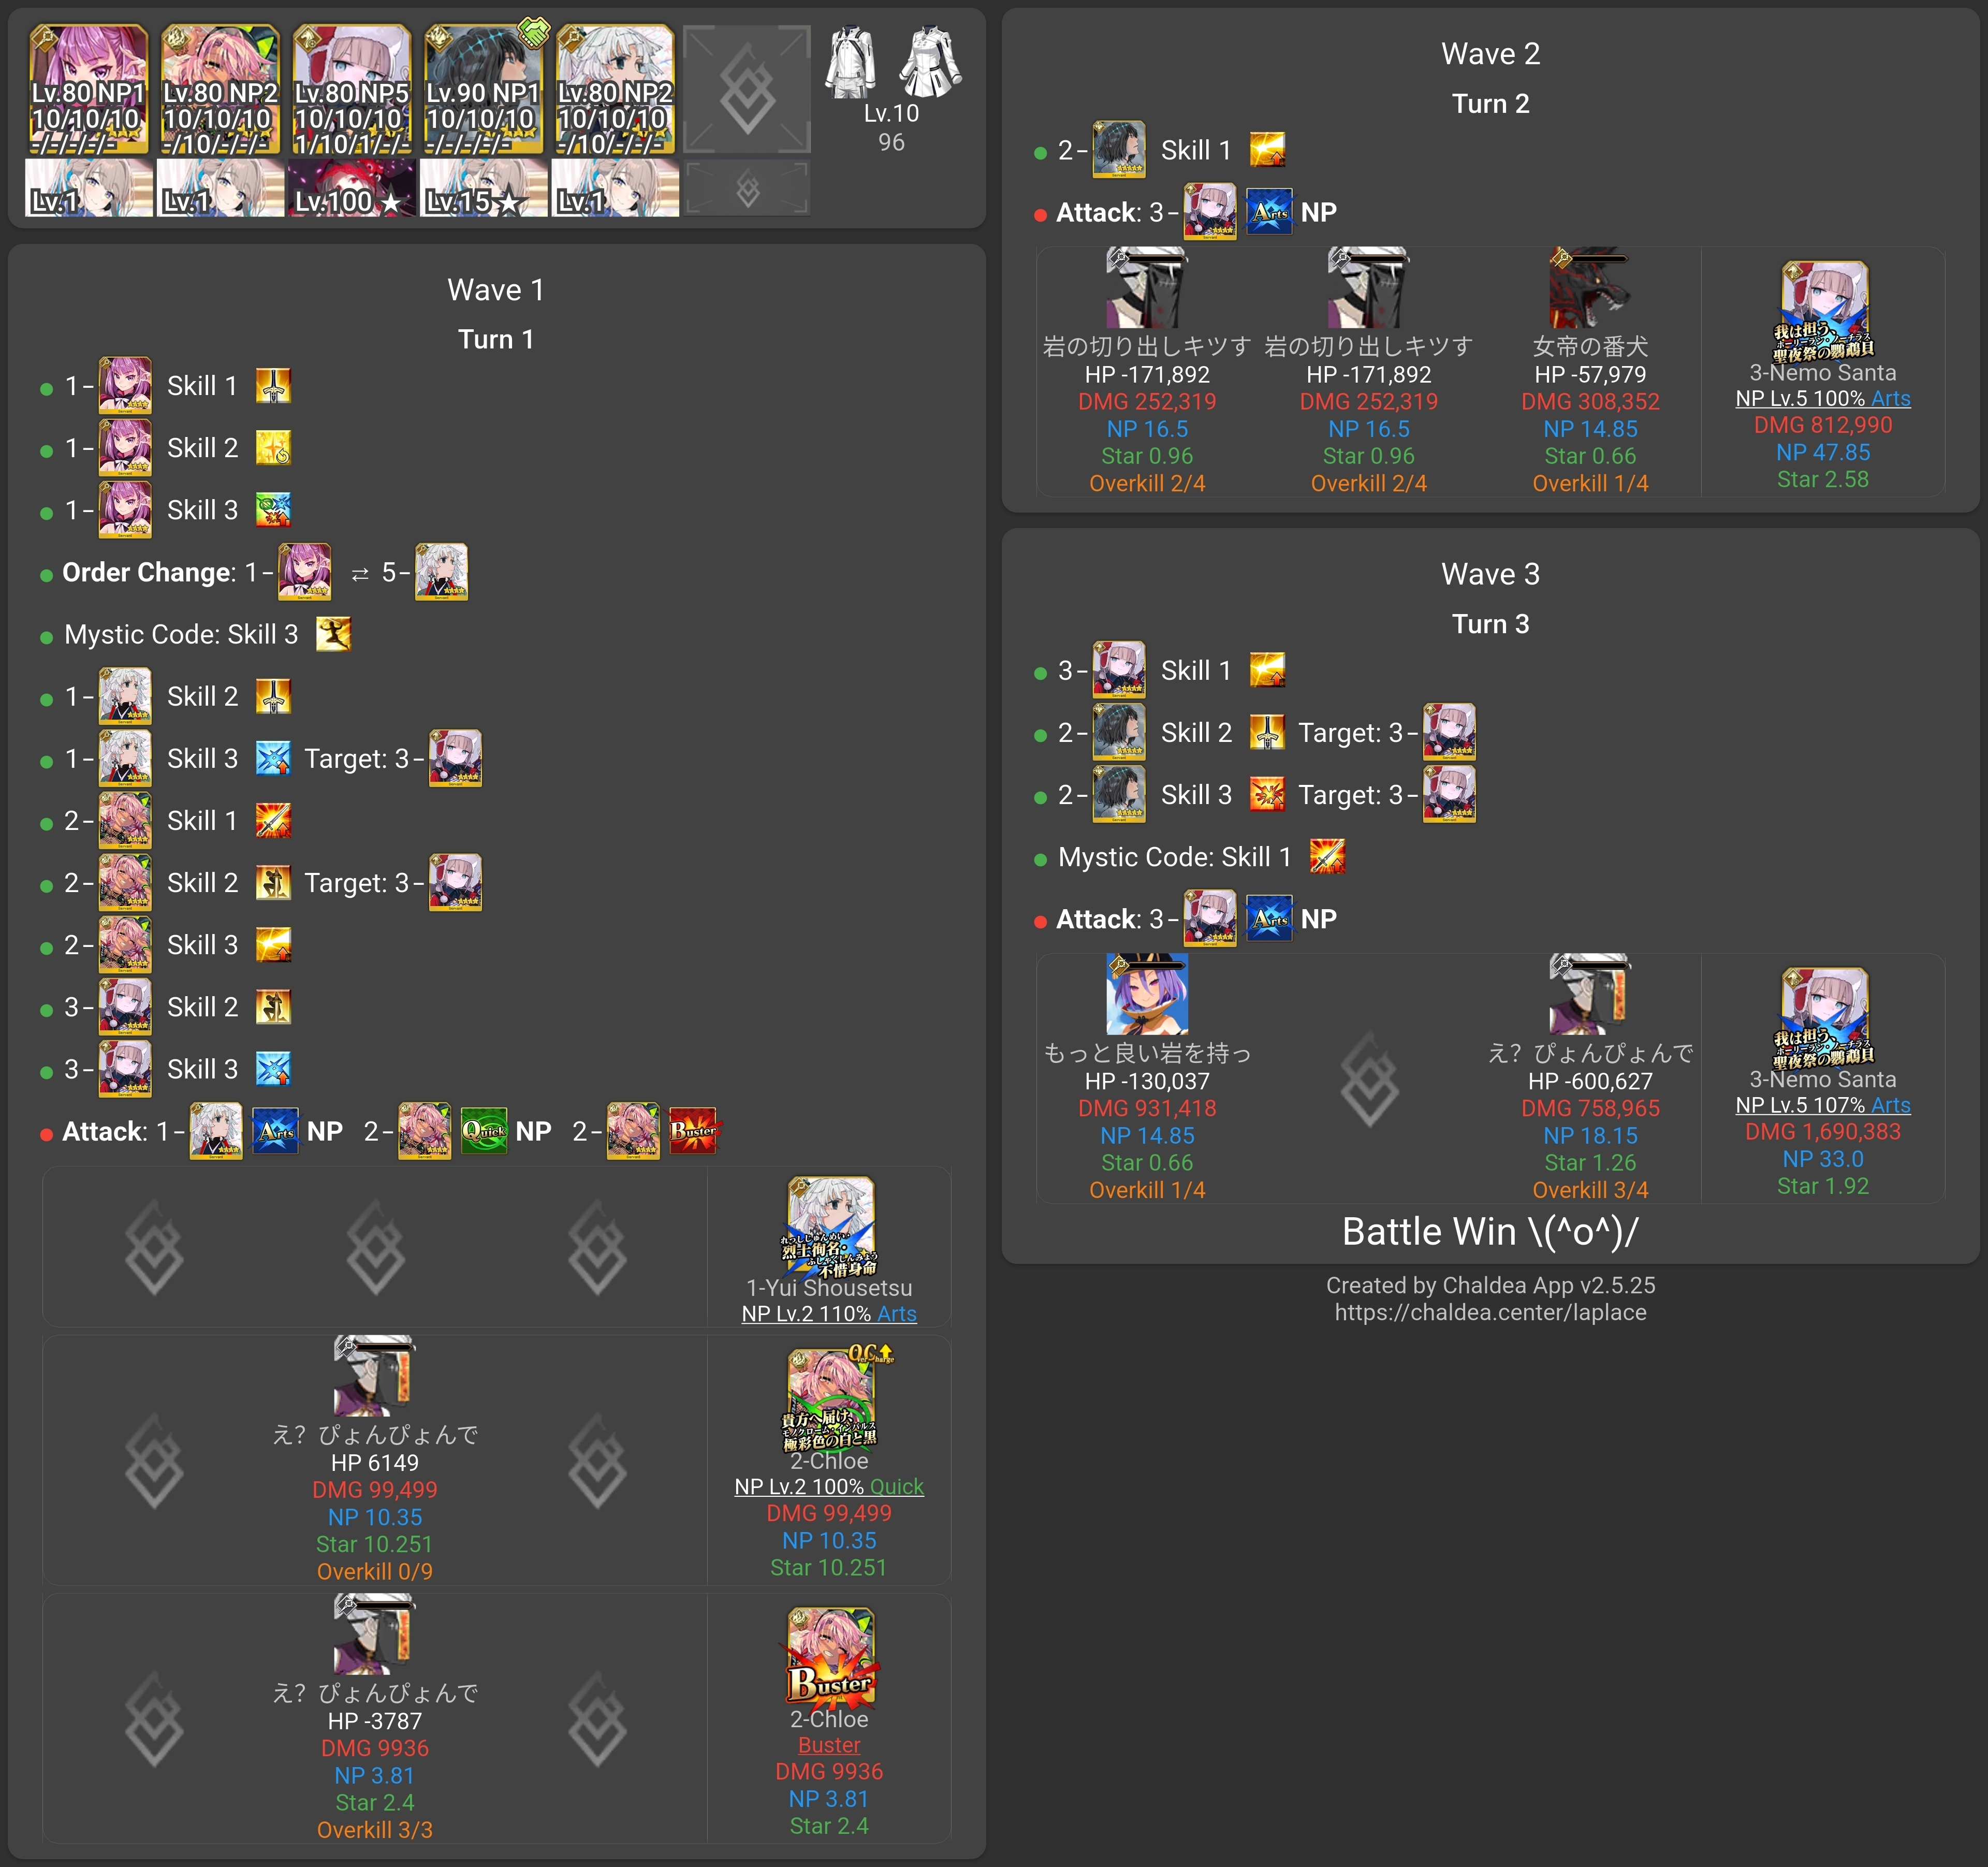The width and height of the screenshot is (1988, 1867).
Task: Click the Skill 3 icon targeting servant 3 in Wave 3
Action: (x=1267, y=795)
